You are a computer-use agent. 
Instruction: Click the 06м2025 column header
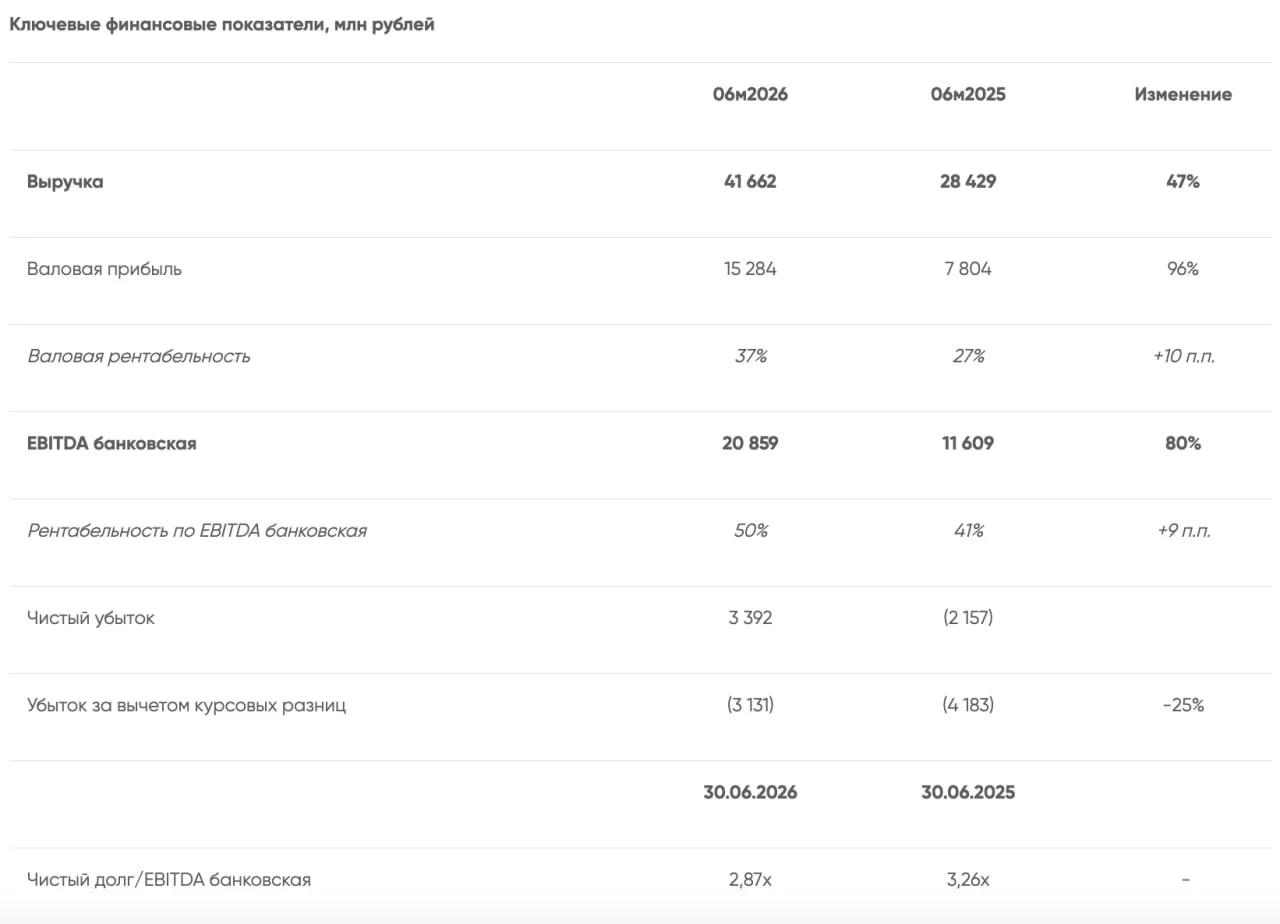[x=968, y=95]
